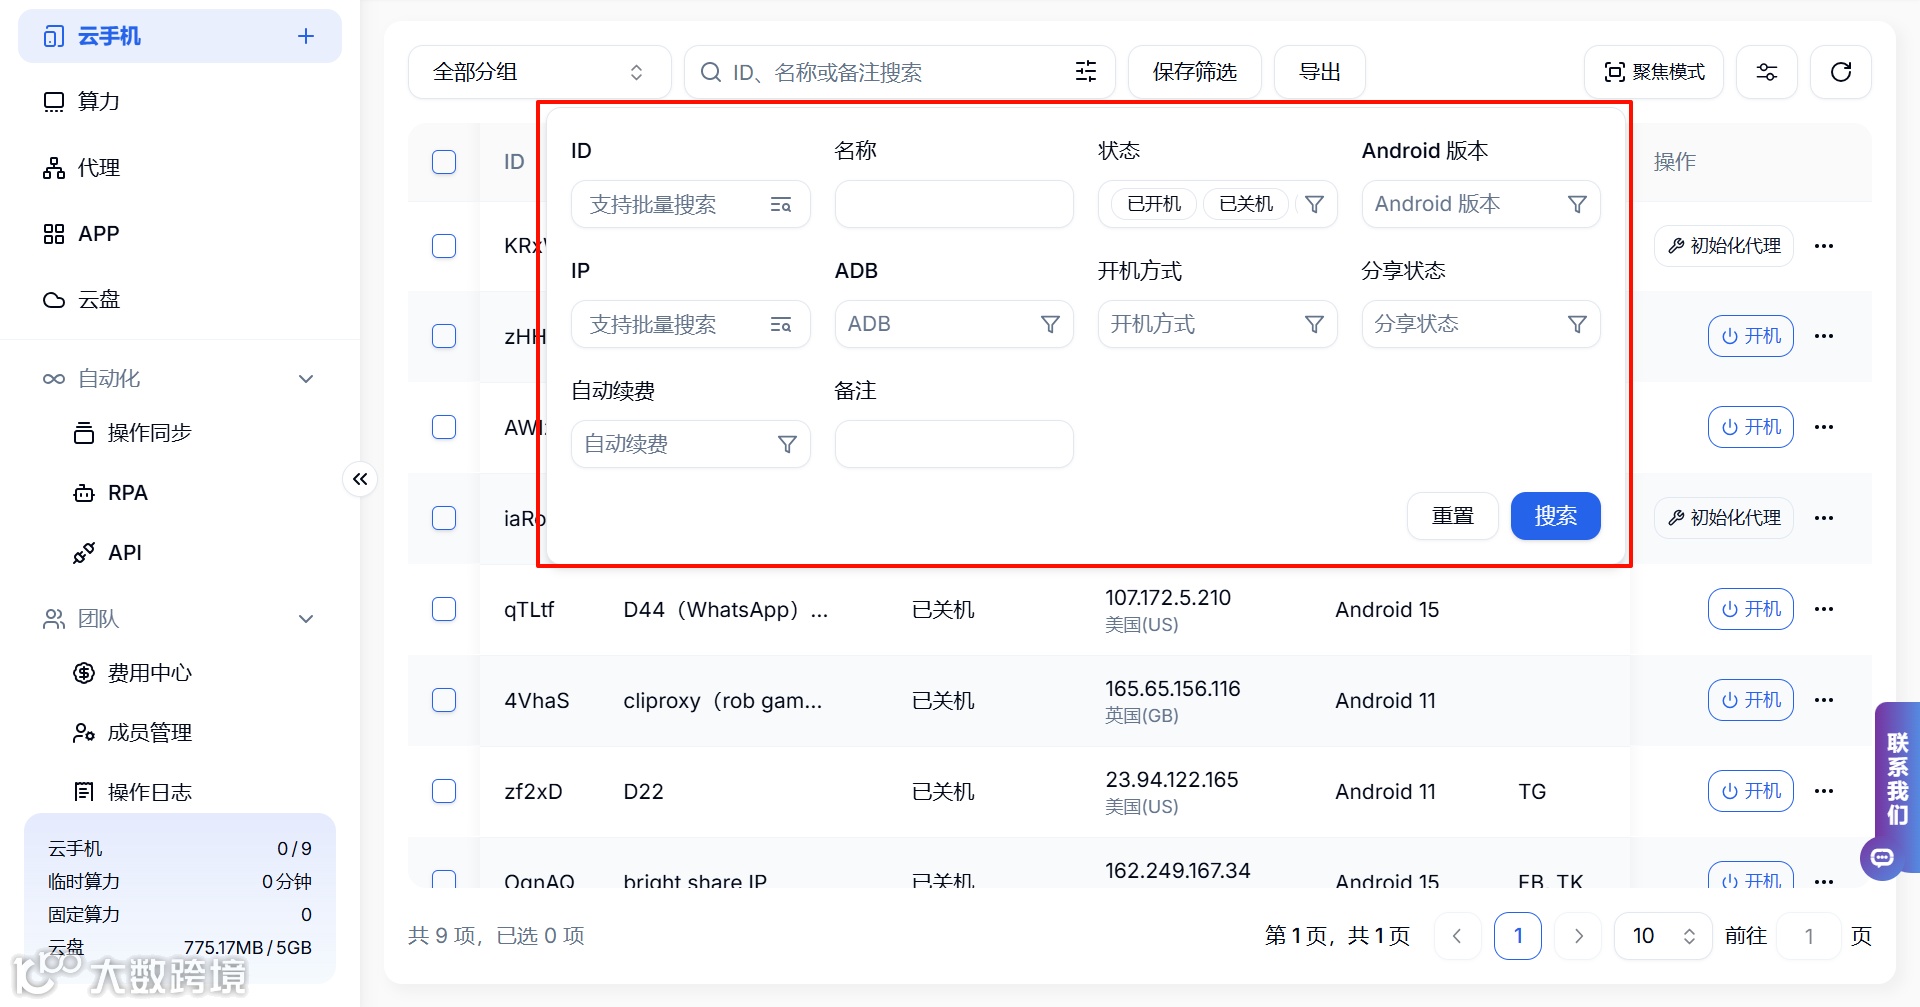Enable 聚焦模式 focus mode
This screenshot has width=1920, height=1007.
(x=1653, y=72)
